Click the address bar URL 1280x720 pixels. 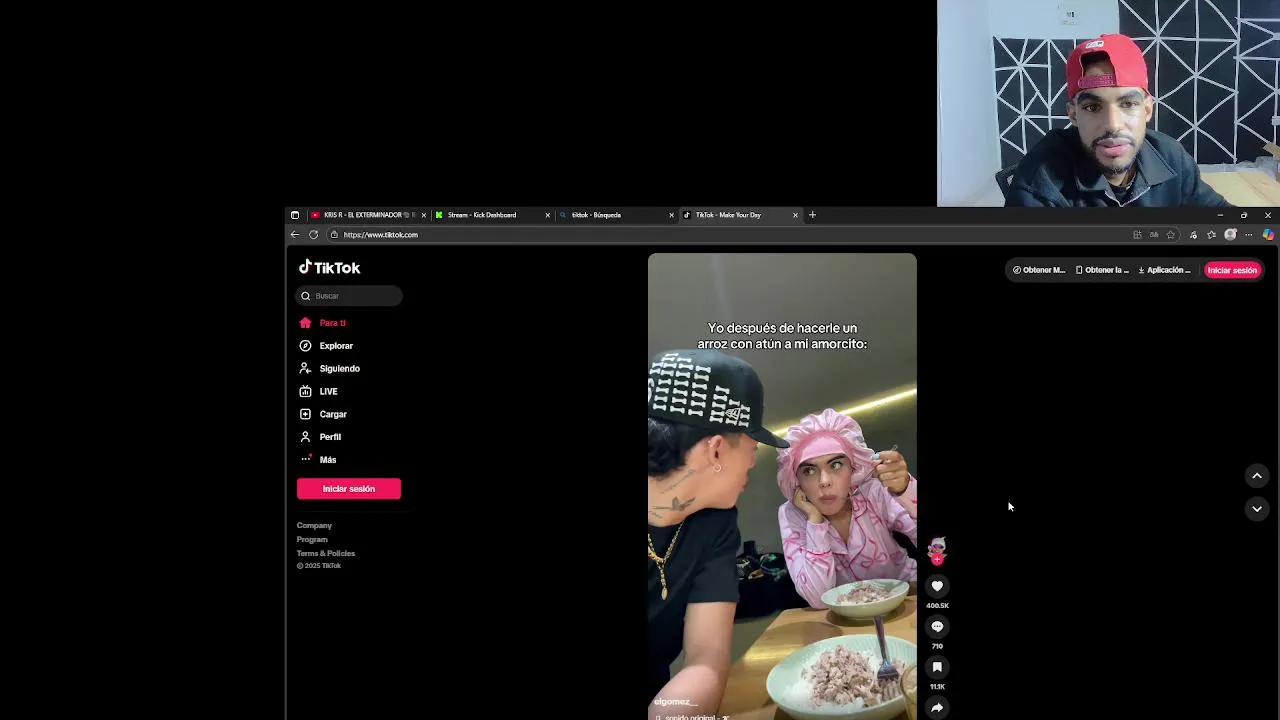point(381,235)
